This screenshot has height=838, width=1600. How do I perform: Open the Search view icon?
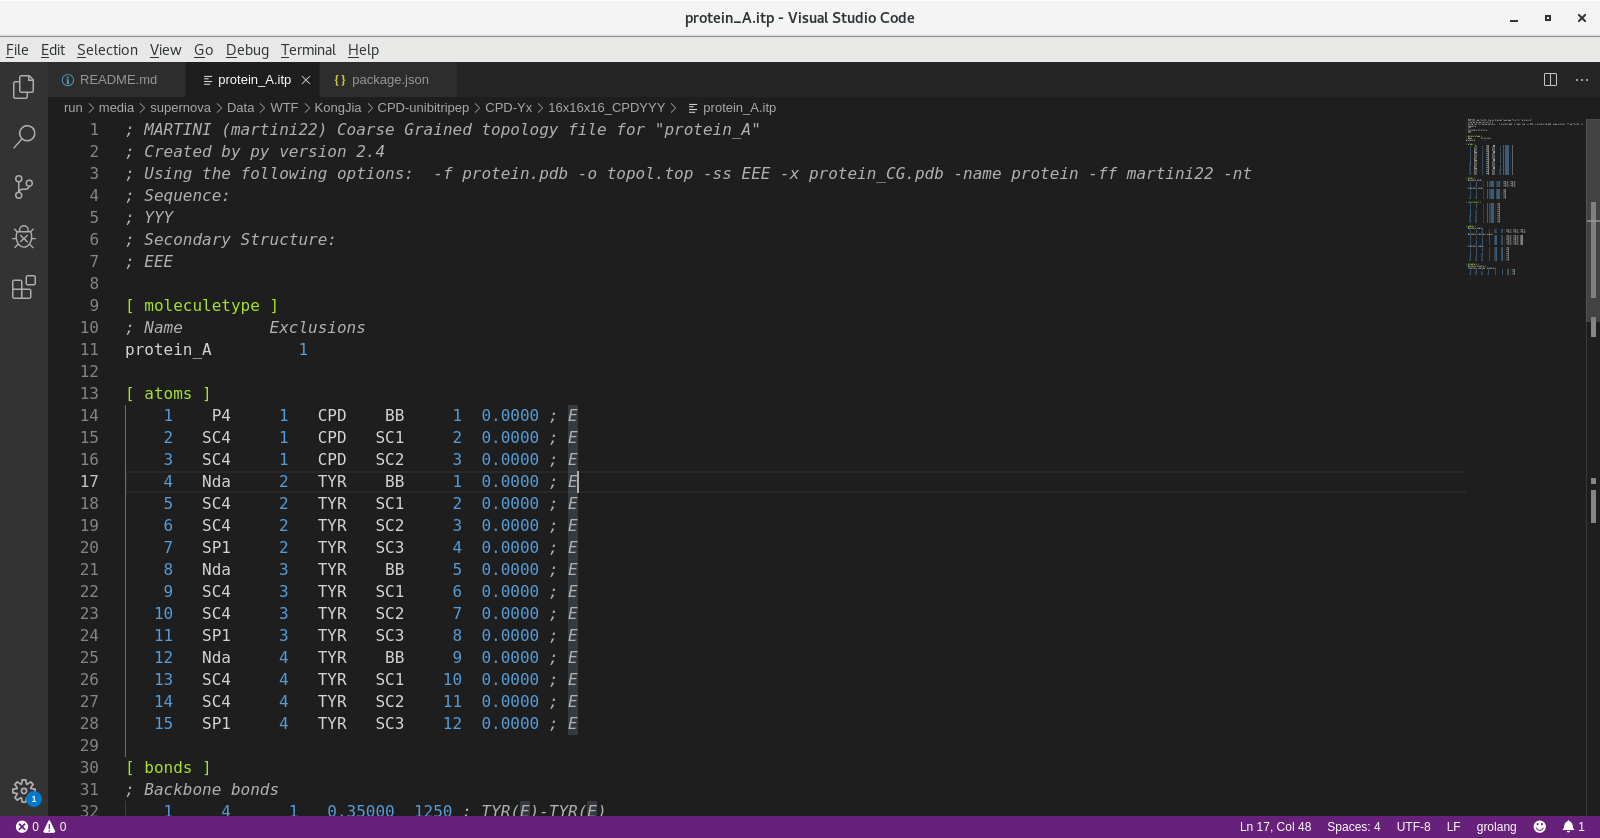(x=24, y=137)
